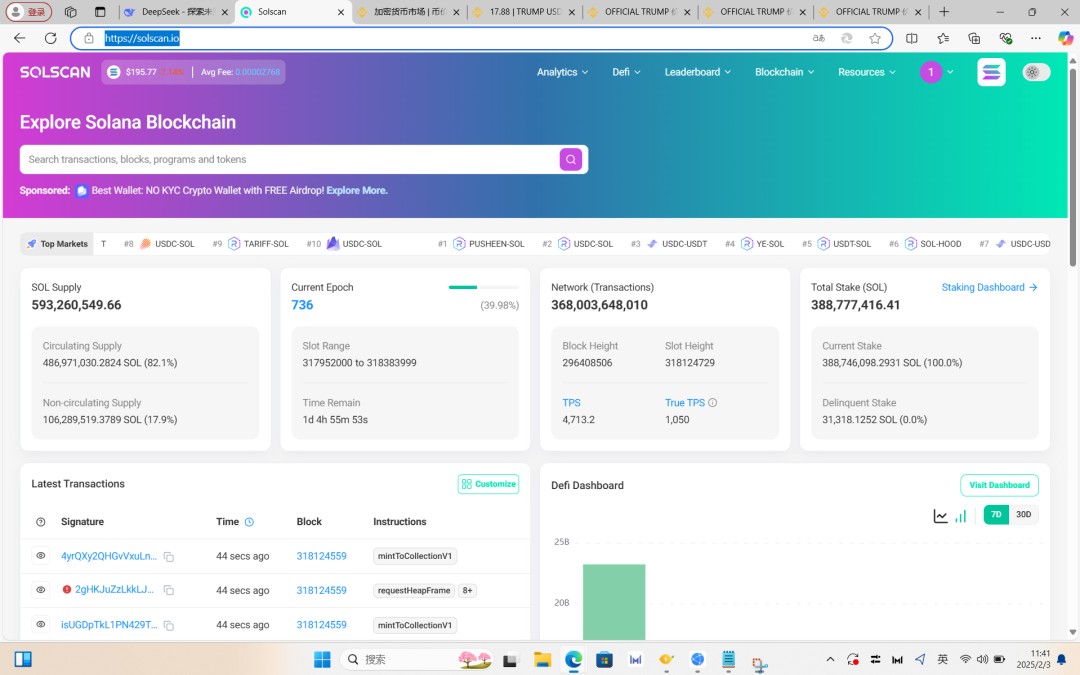Open File Explorer from taskbar
The image size is (1080, 675).
[542, 660]
